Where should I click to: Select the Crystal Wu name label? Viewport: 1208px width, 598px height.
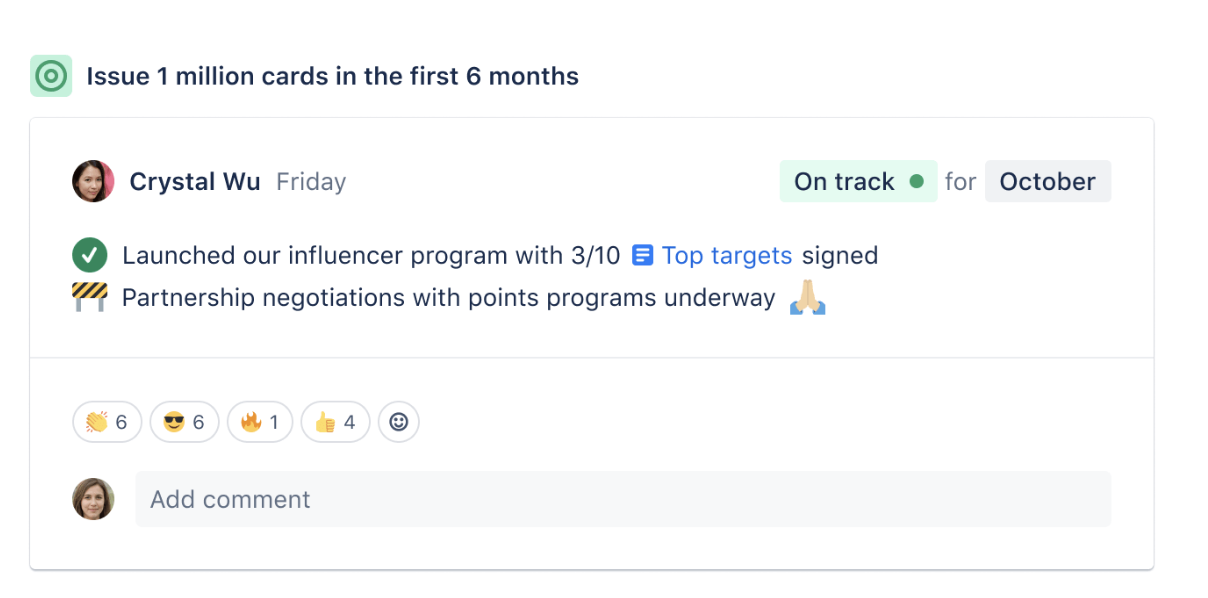195,181
